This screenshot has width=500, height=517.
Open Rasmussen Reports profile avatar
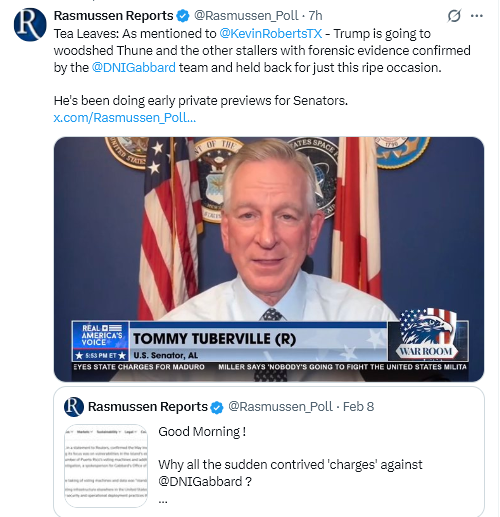tap(30, 25)
